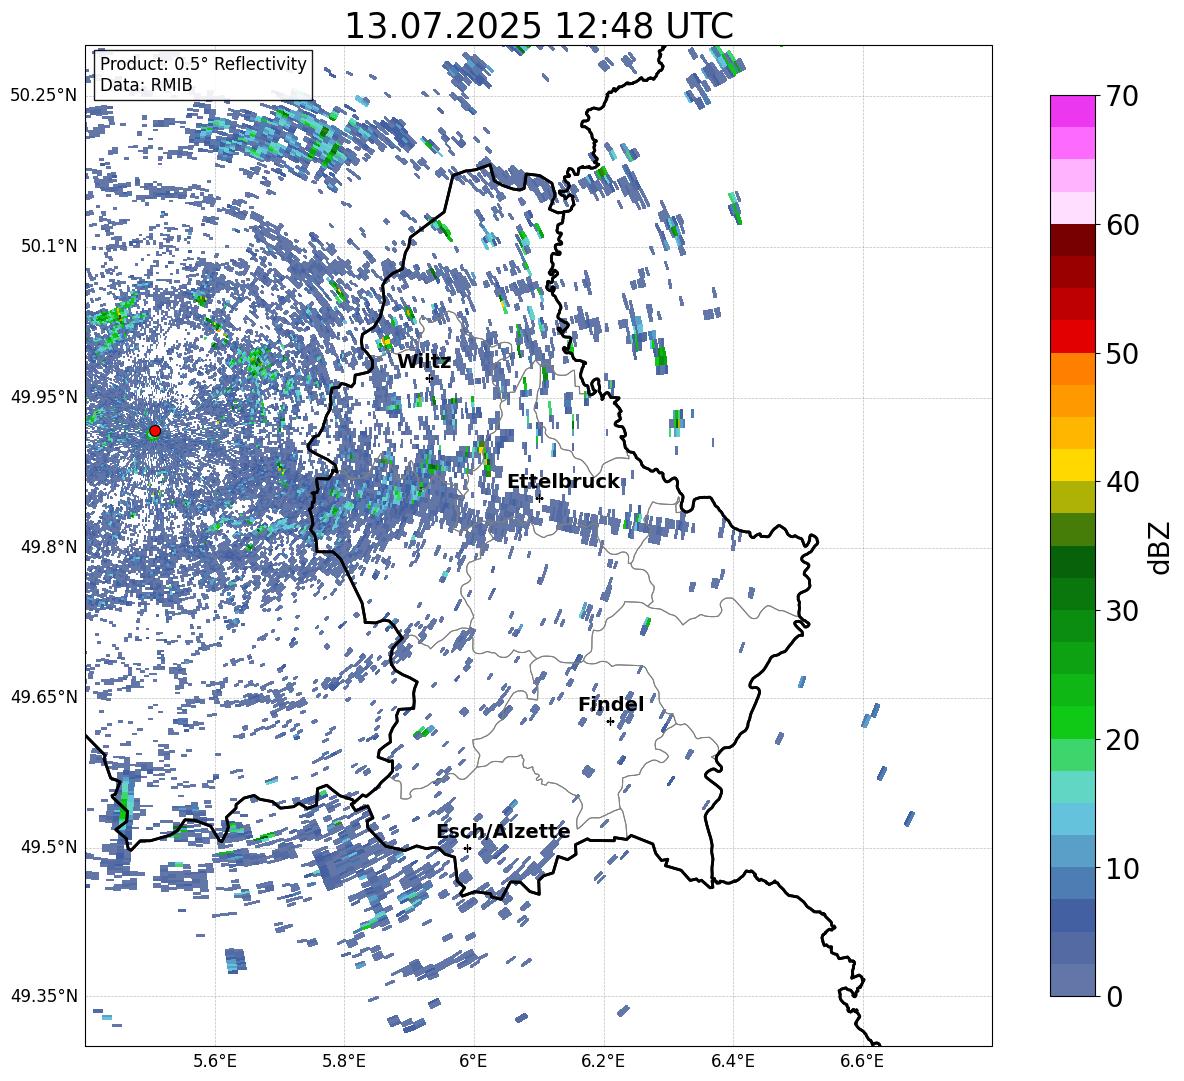Click the 5.6°E longitude label
Image resolution: width=1184 pixels, height=1081 pixels.
[x=215, y=1061]
